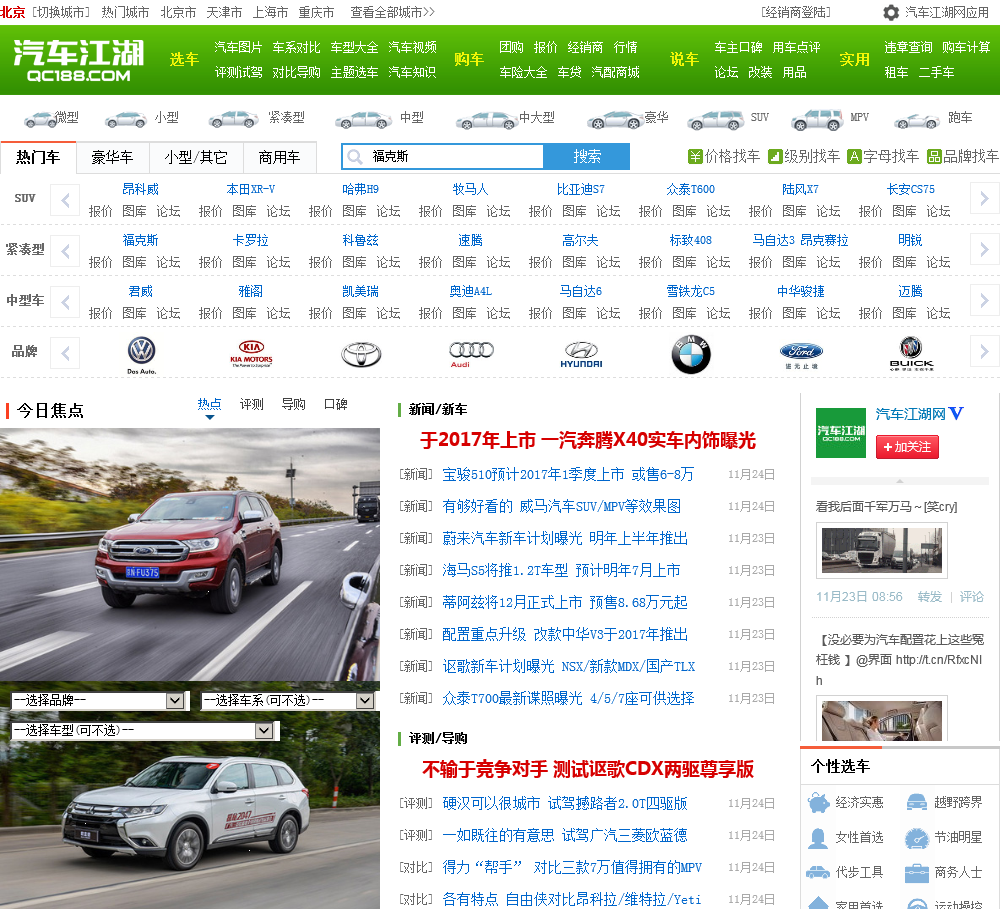Open 级别找车 level search
Screen dimensions: 1000x909
[x=804, y=156]
